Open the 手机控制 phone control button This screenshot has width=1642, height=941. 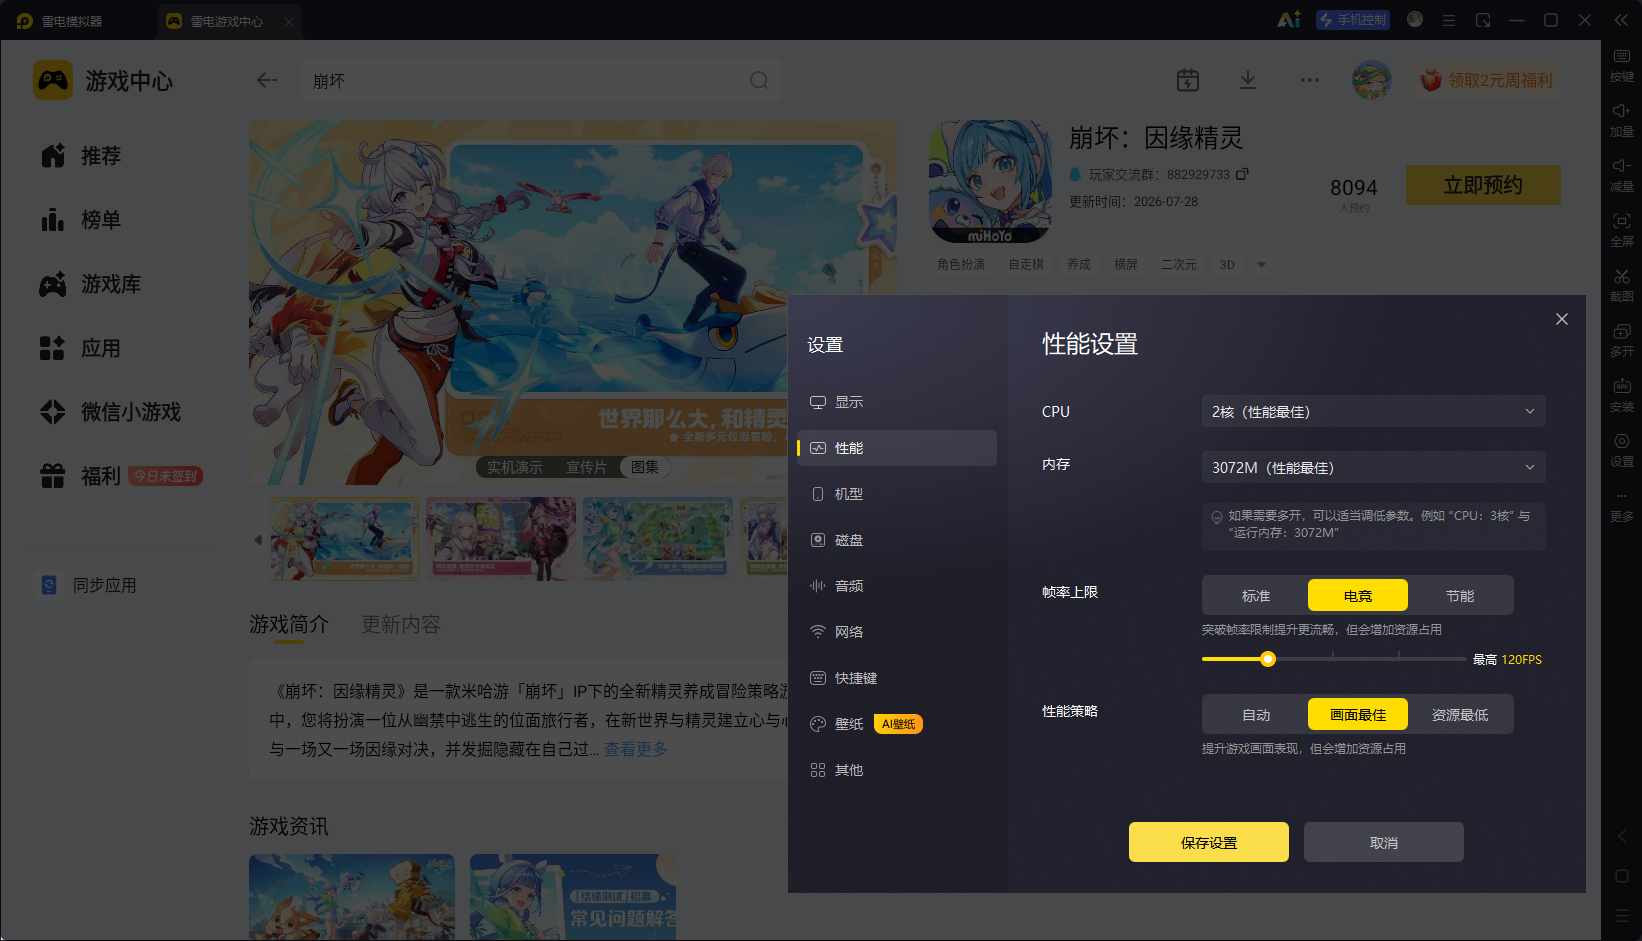point(1353,20)
